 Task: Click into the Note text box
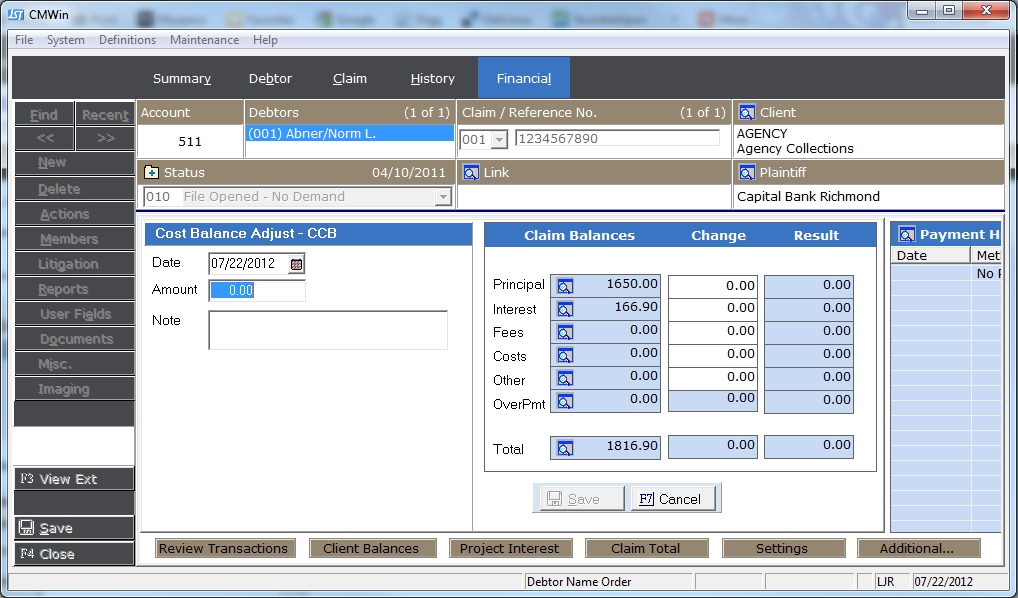click(x=327, y=330)
